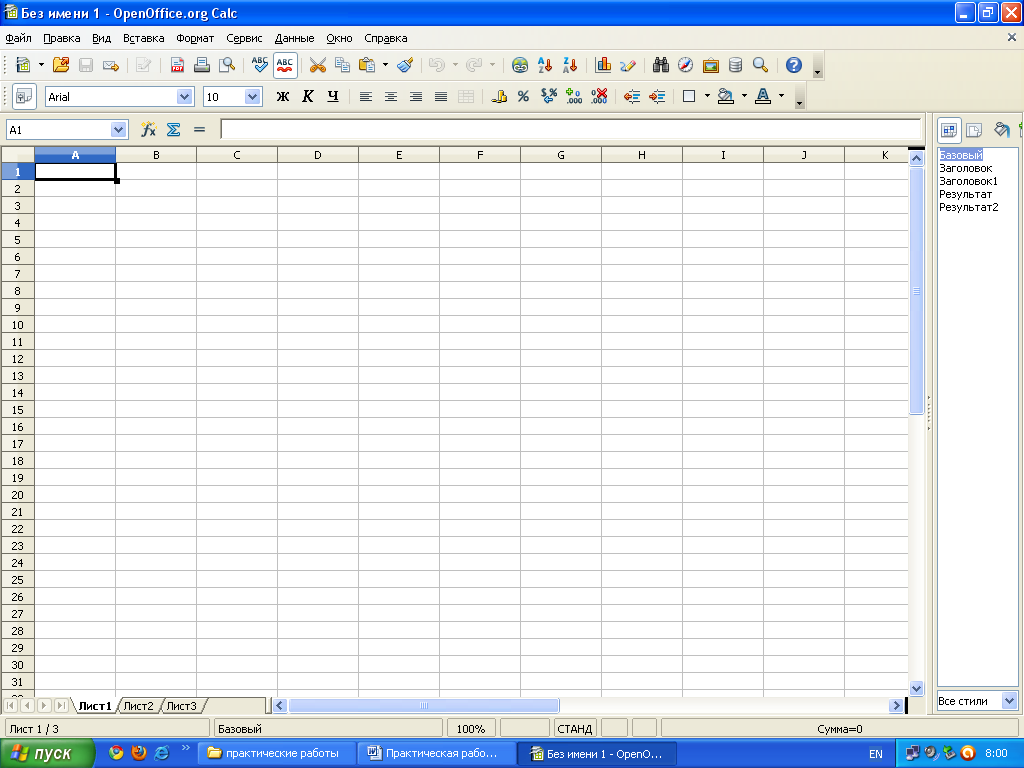Open Page Preview icon
The image size is (1024, 768).
[x=227, y=65]
